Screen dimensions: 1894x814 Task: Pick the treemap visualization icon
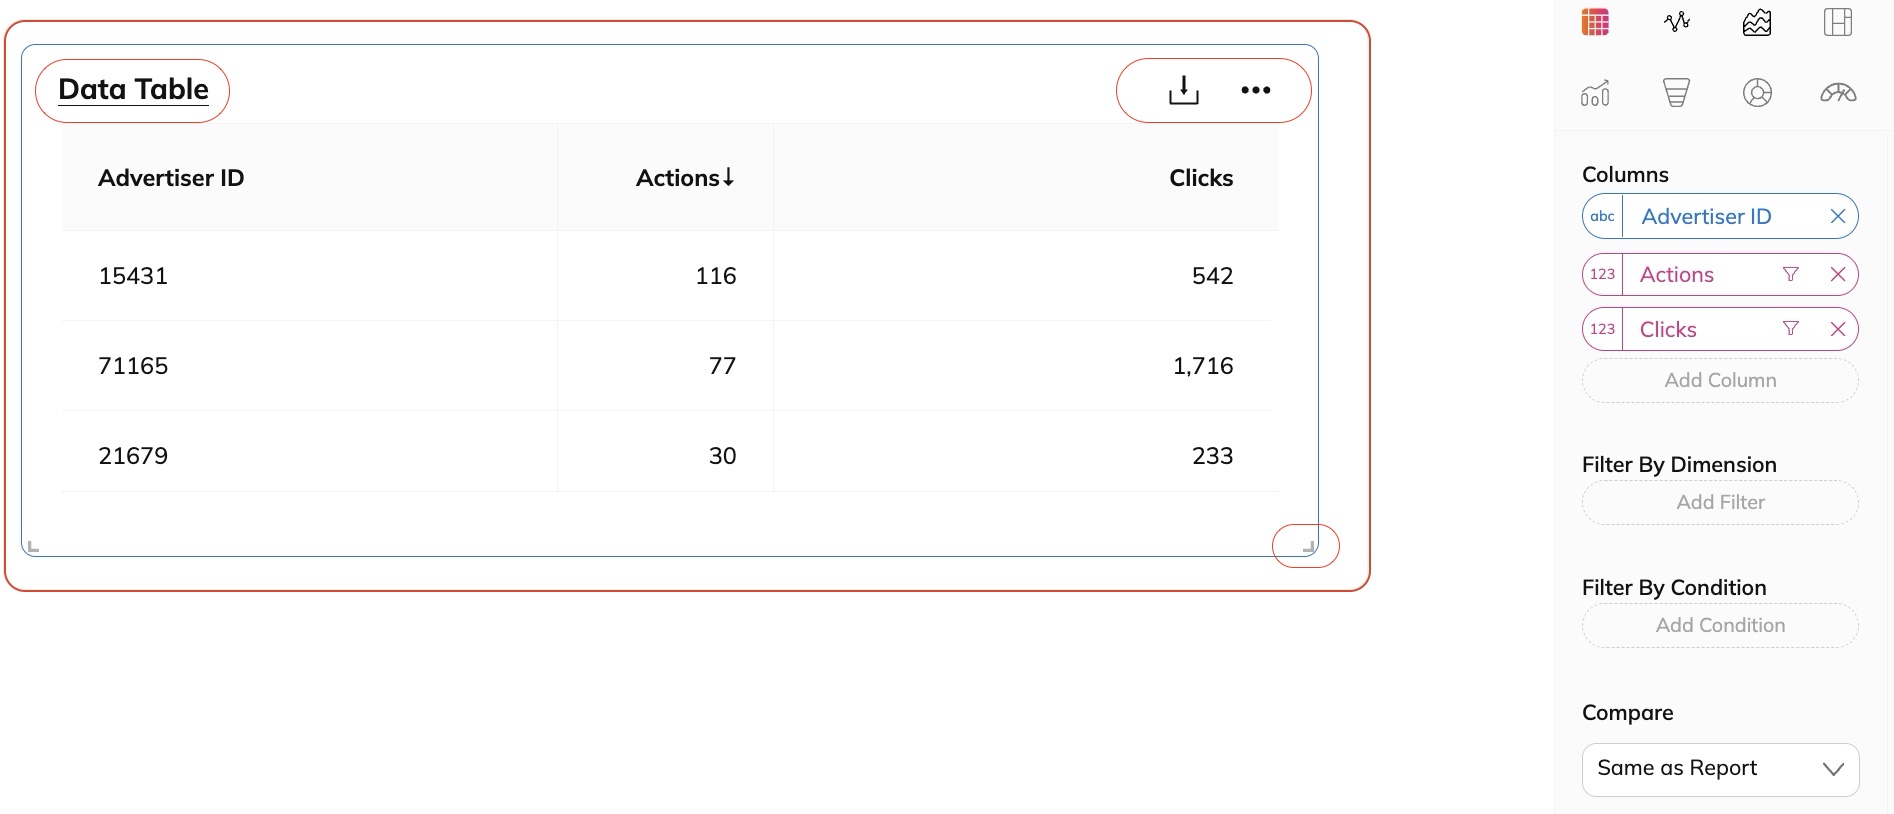pos(1838,22)
